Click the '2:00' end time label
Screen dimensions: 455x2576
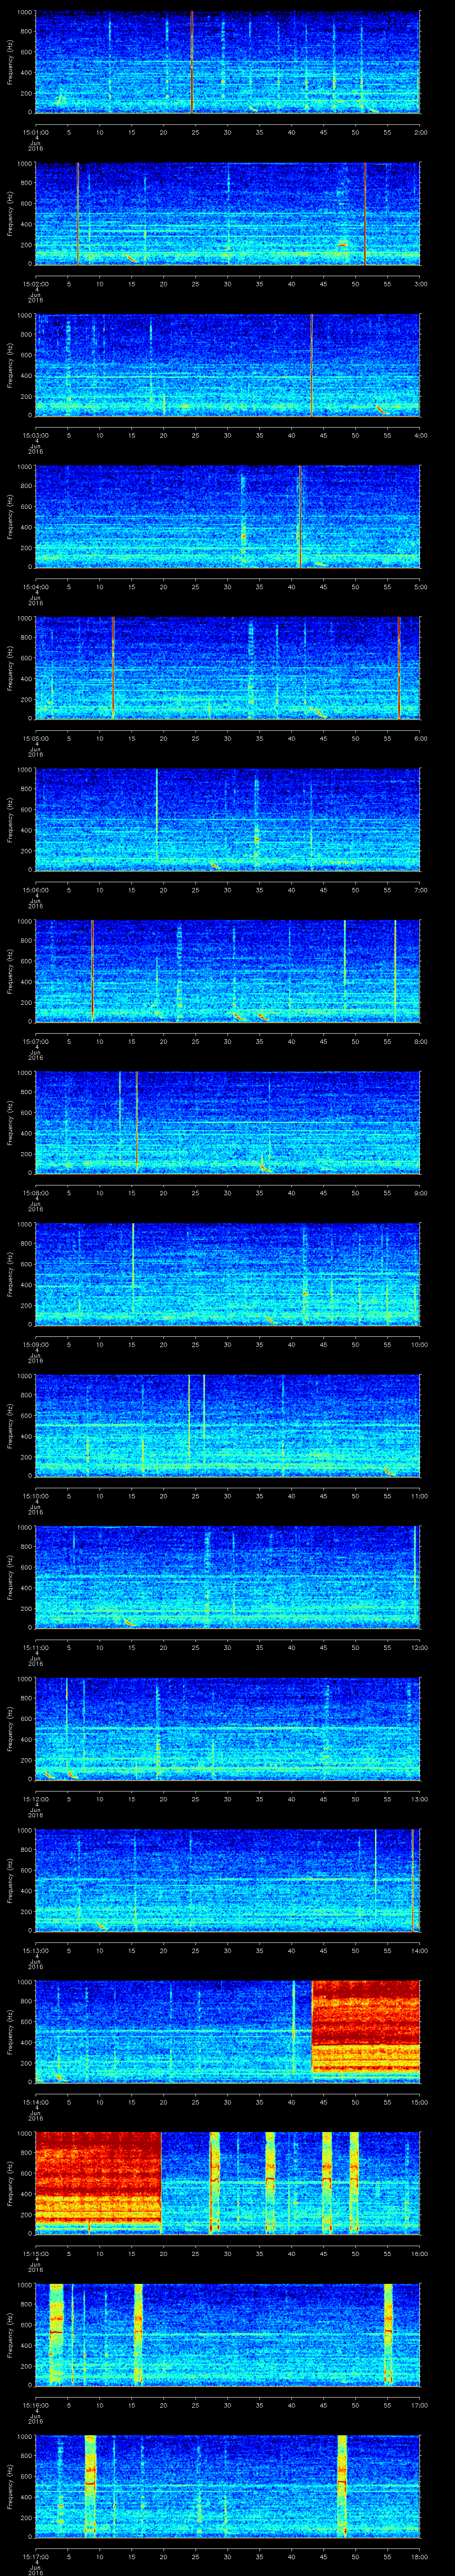tap(420, 131)
